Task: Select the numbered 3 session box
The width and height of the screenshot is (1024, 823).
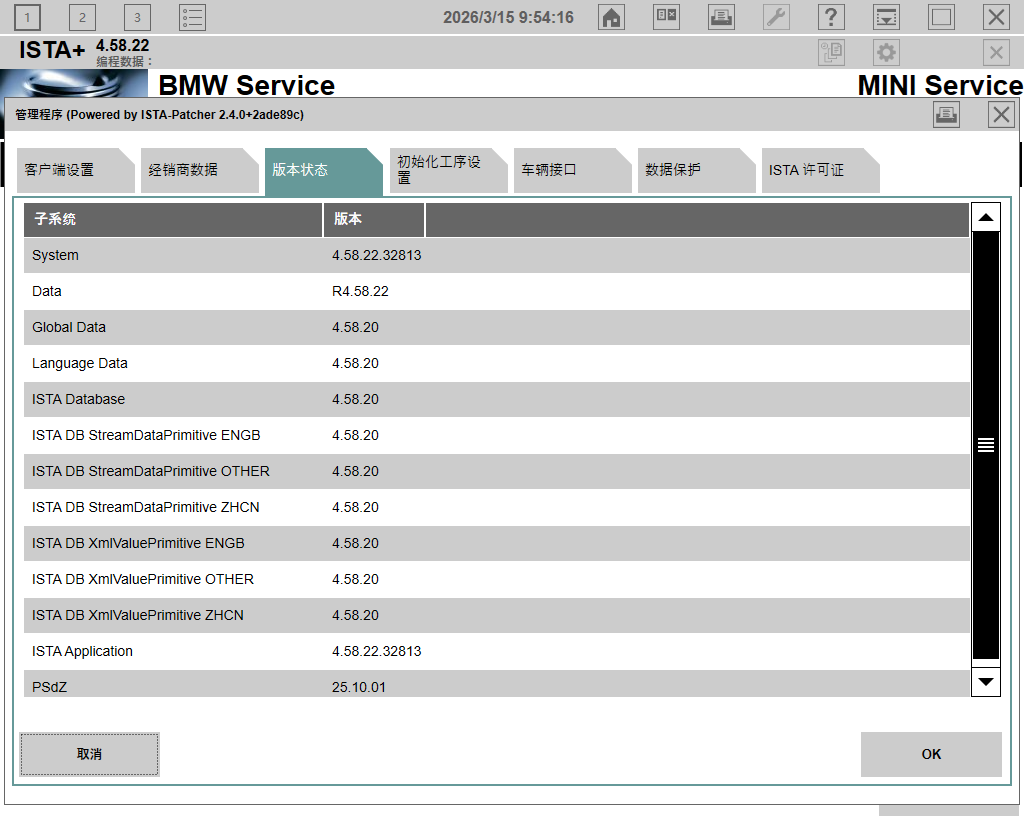Action: coord(137,17)
